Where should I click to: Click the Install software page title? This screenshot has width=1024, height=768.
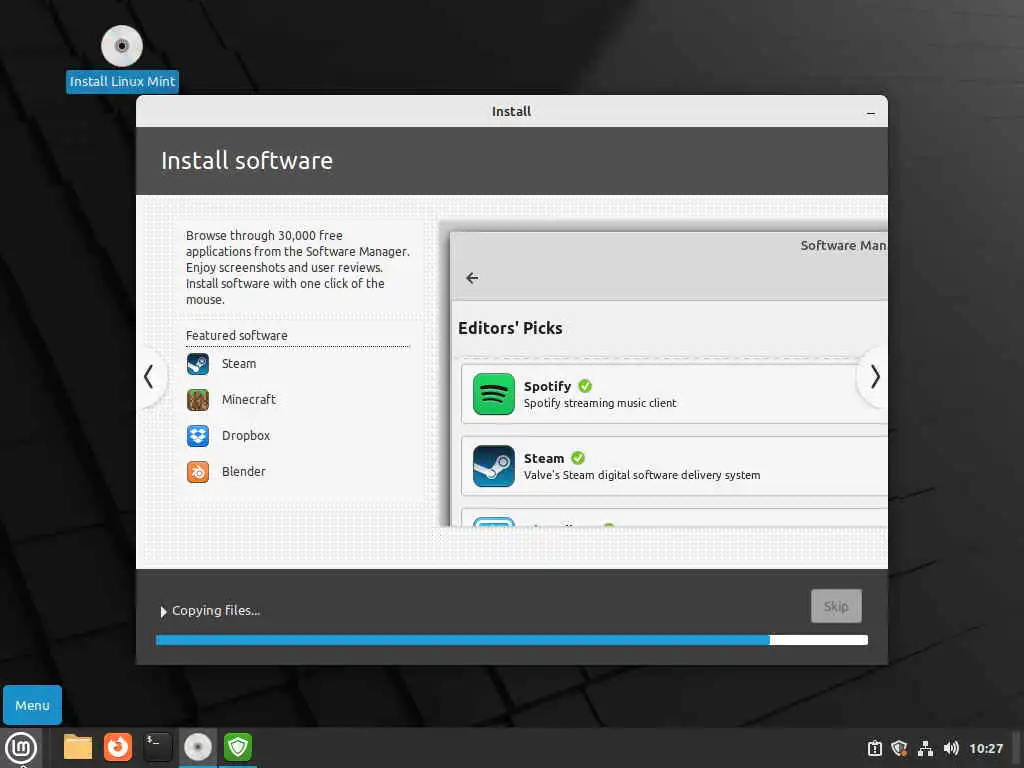pyautogui.click(x=247, y=161)
